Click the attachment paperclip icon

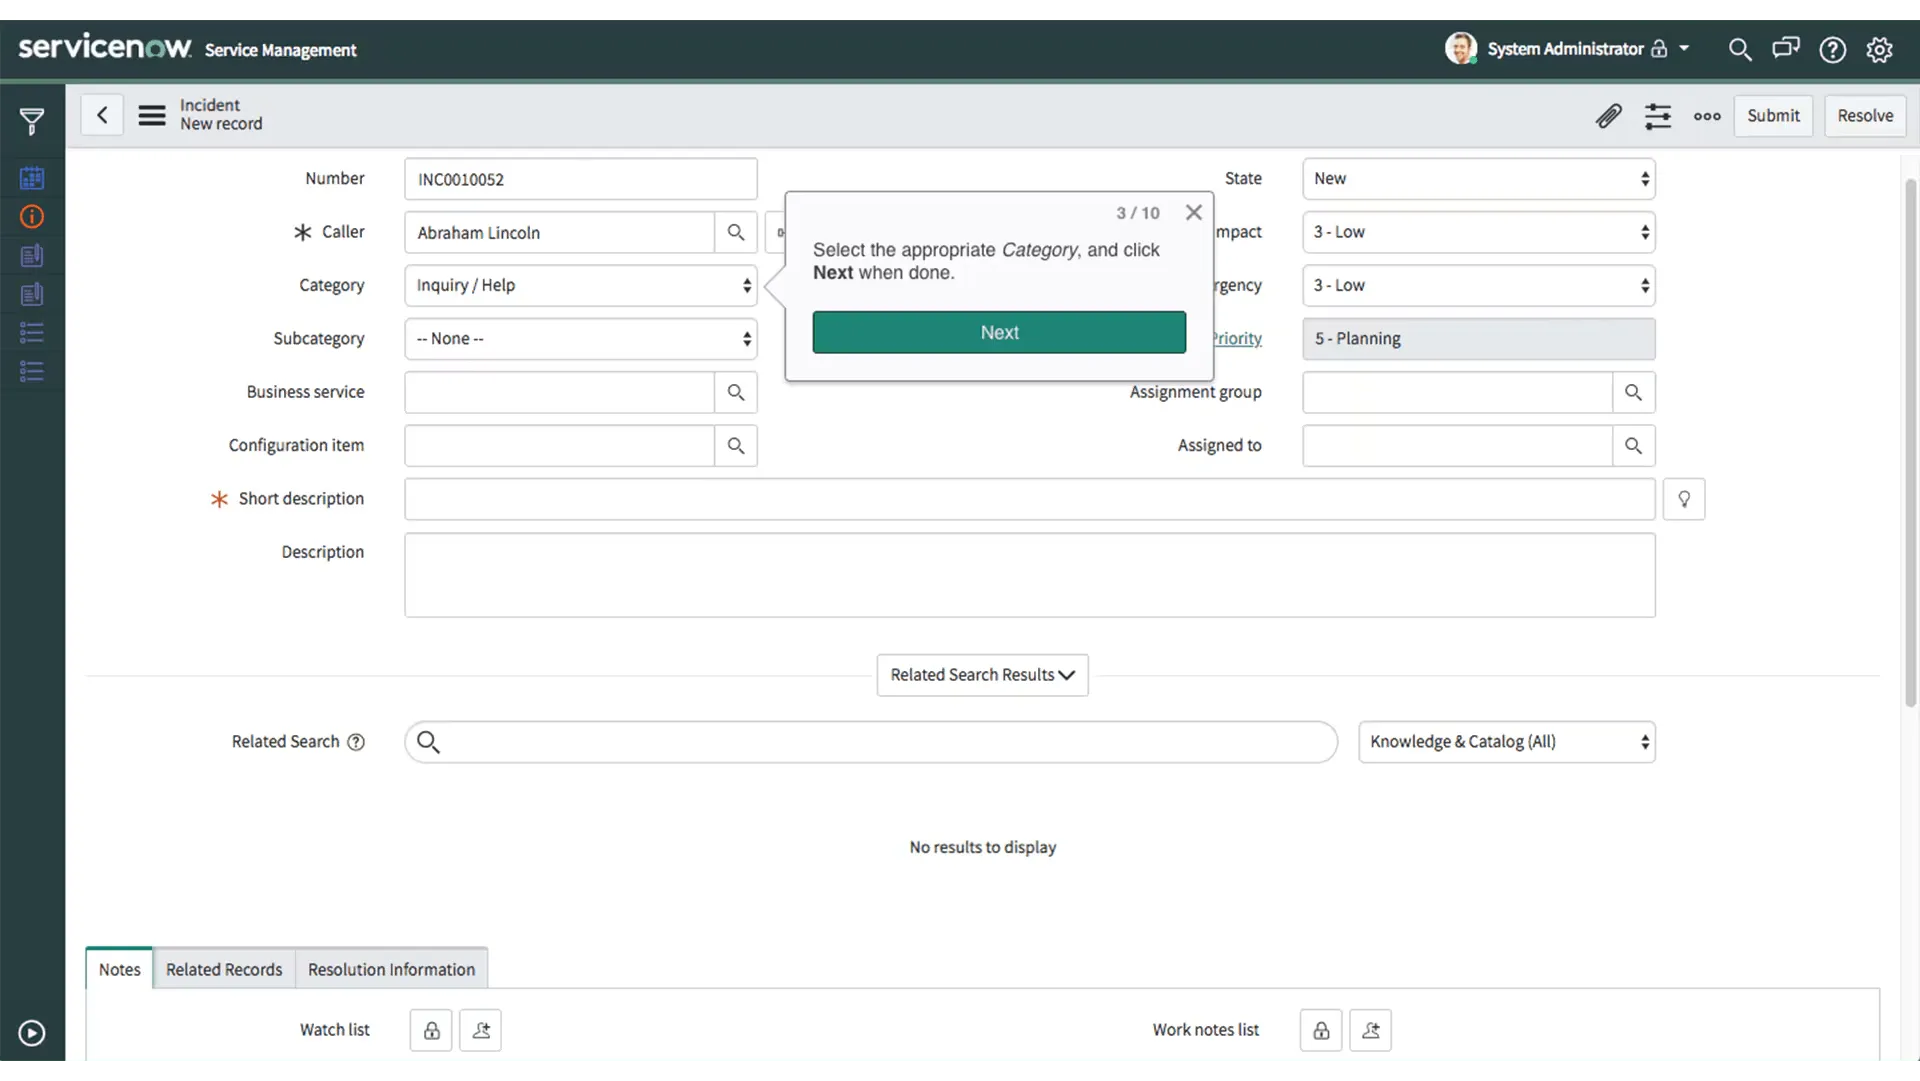click(1608, 116)
